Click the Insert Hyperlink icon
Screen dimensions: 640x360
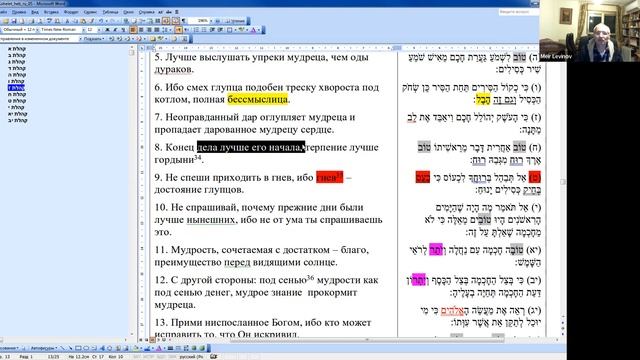click(x=126, y=21)
